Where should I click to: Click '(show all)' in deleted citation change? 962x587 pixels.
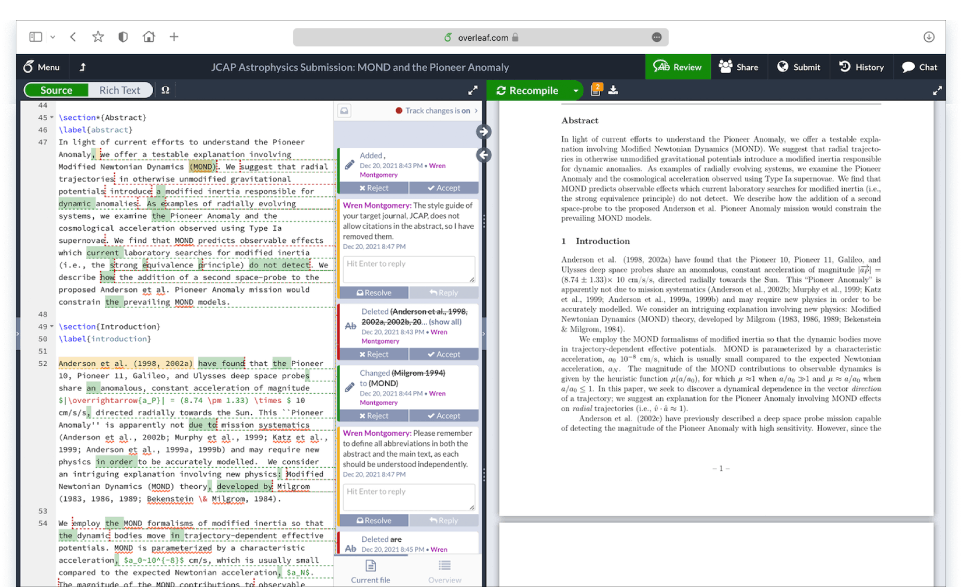pos(445,321)
